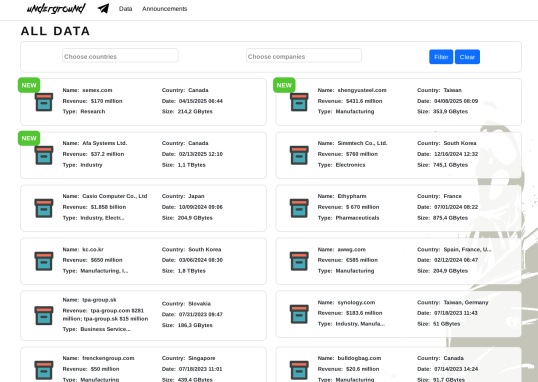The height and width of the screenshot is (382, 538).
Task: Open the Telegram paper-plane icon
Action: tap(103, 9)
